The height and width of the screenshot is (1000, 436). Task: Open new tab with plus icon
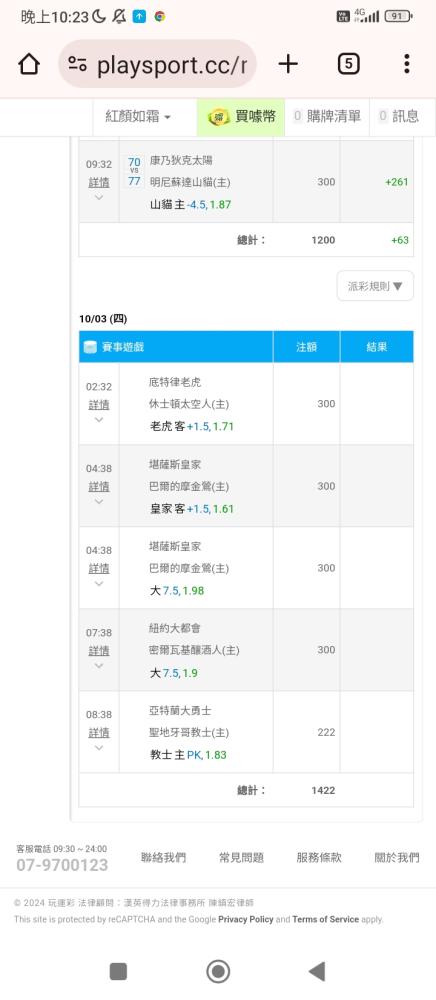coord(288,64)
